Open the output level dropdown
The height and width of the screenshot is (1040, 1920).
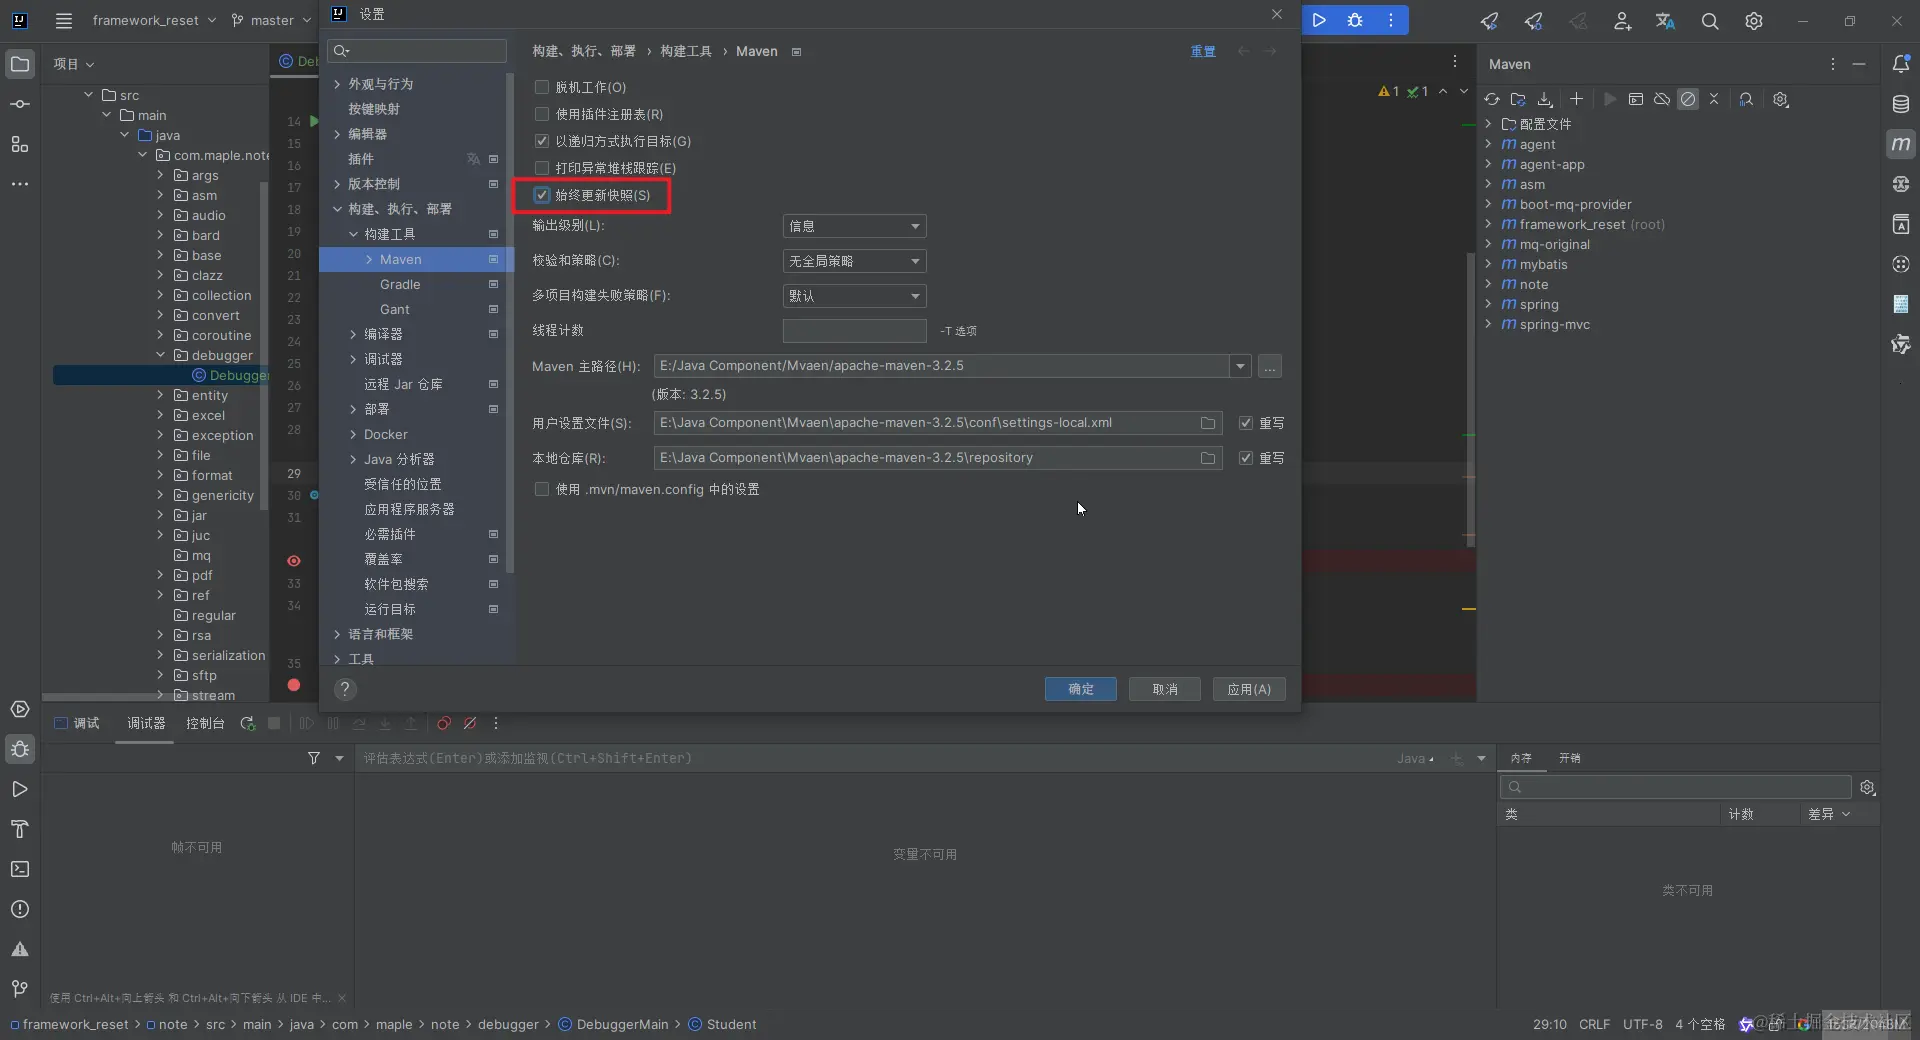tap(854, 226)
